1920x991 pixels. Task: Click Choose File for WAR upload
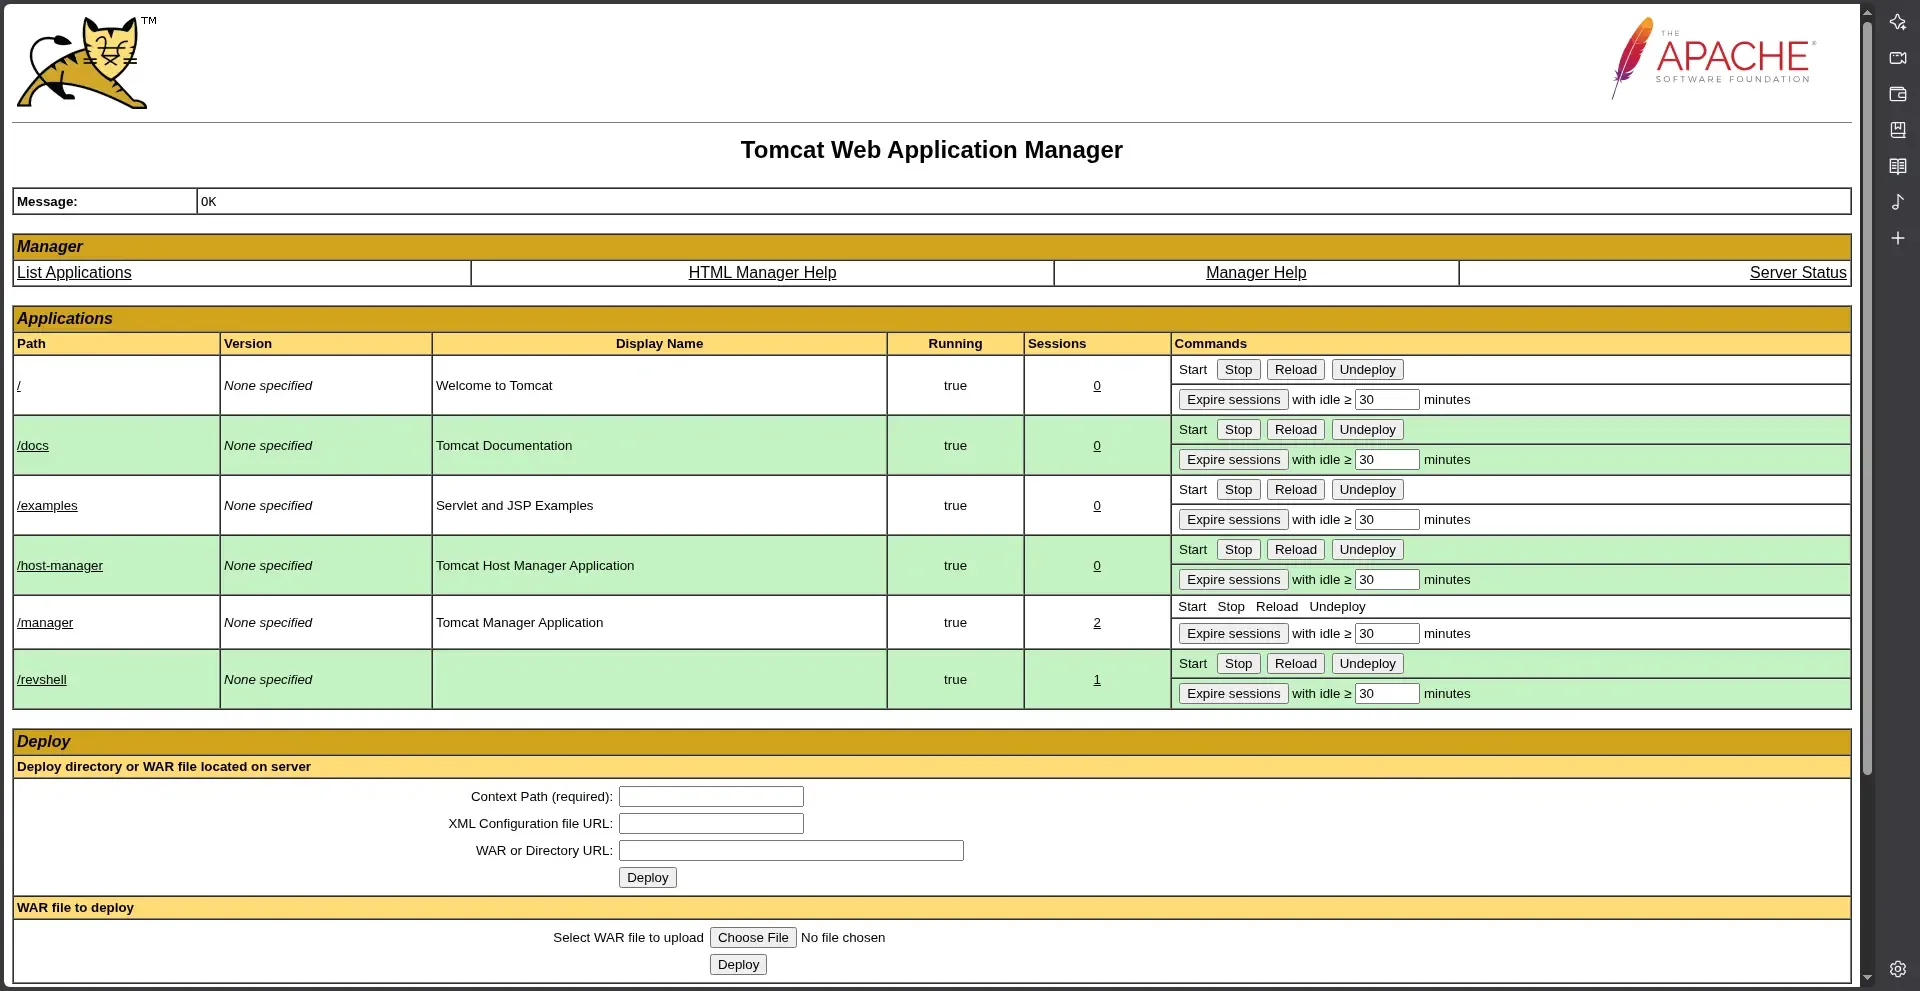(753, 938)
